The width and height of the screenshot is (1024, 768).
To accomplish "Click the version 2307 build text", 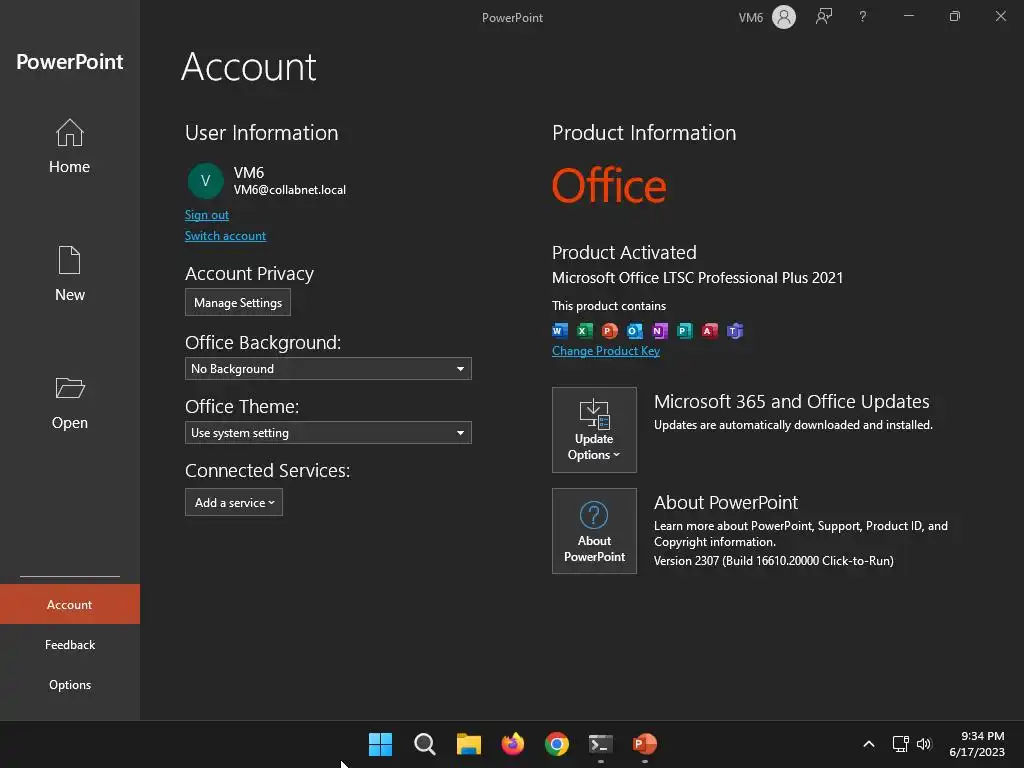I will tap(774, 561).
